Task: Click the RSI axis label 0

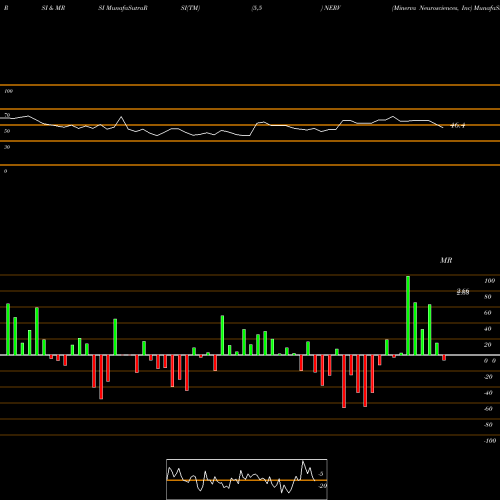Action: [5, 171]
